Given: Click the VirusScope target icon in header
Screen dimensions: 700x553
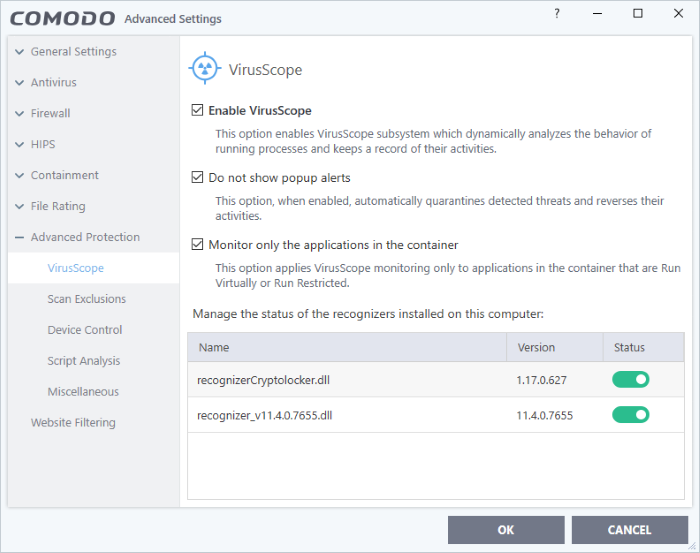Looking at the screenshot, I should click(x=205, y=68).
